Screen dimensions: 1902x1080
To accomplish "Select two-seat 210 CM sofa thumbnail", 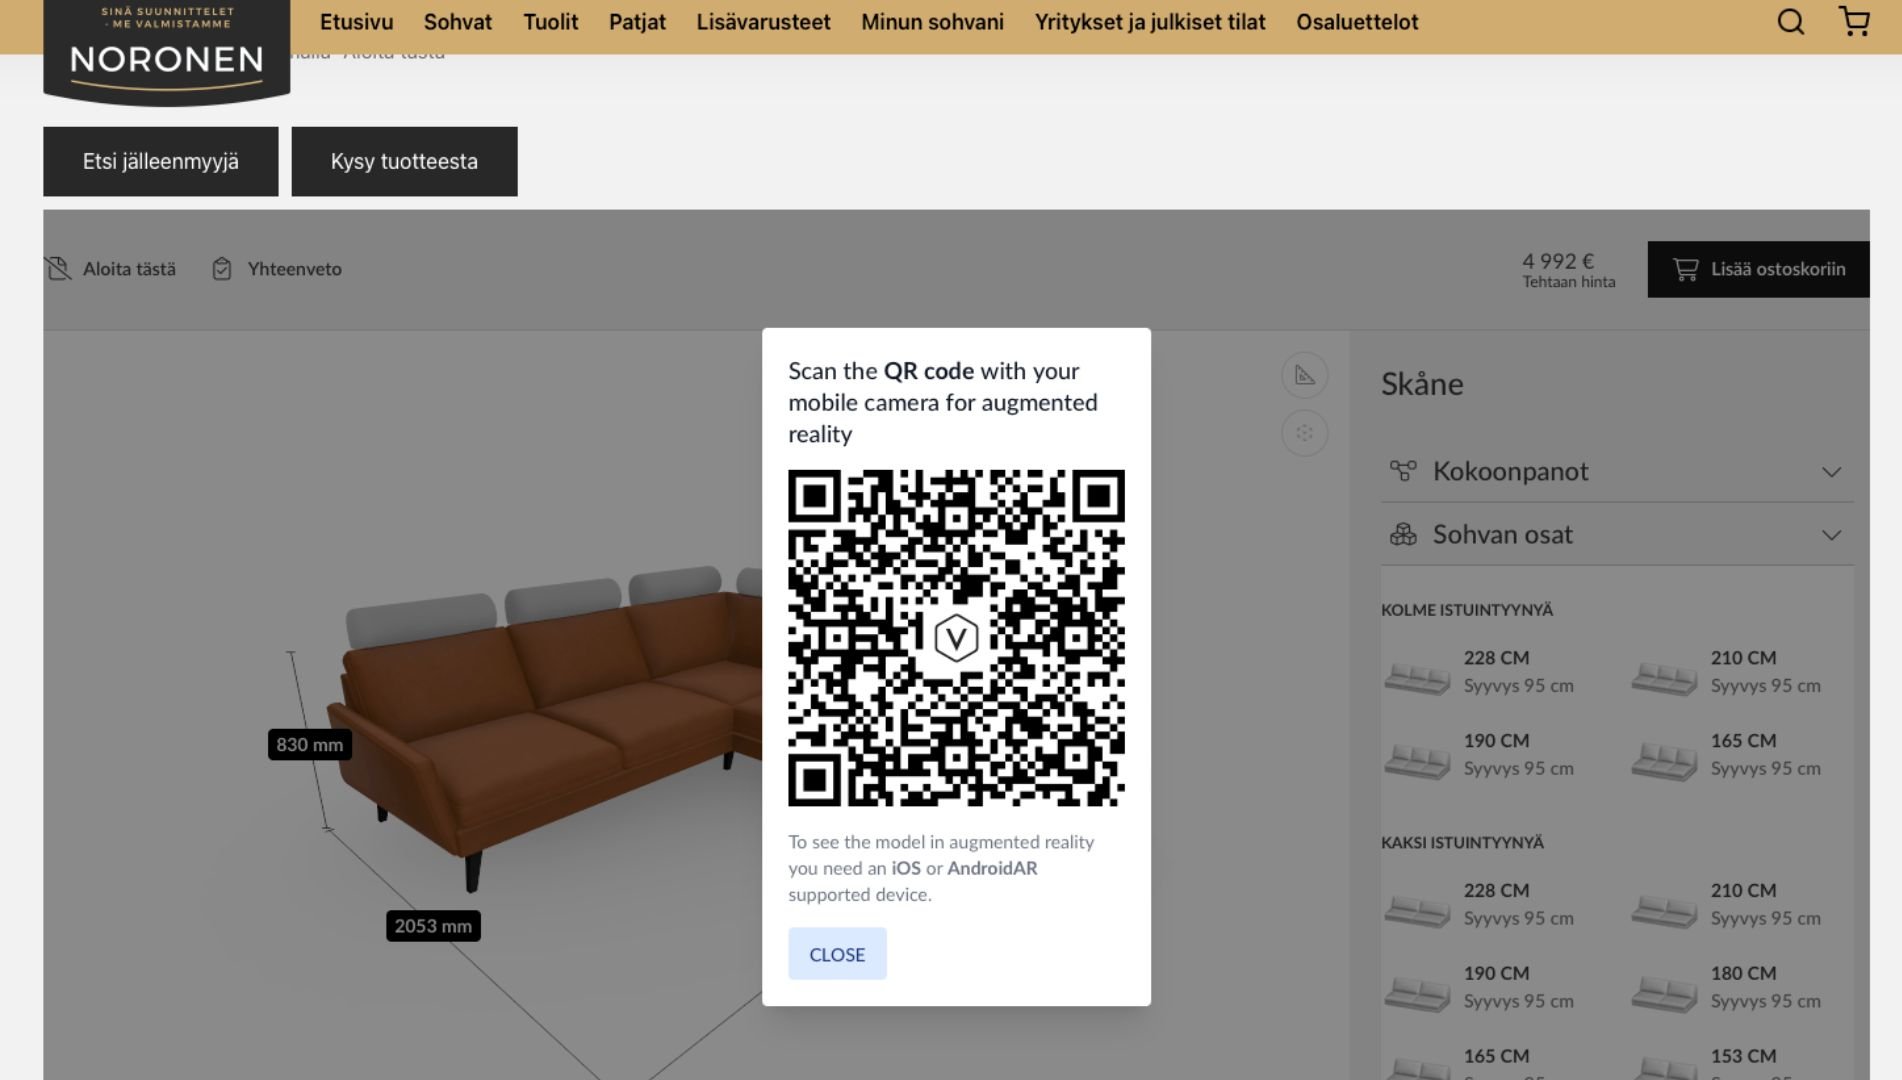I will point(1664,911).
